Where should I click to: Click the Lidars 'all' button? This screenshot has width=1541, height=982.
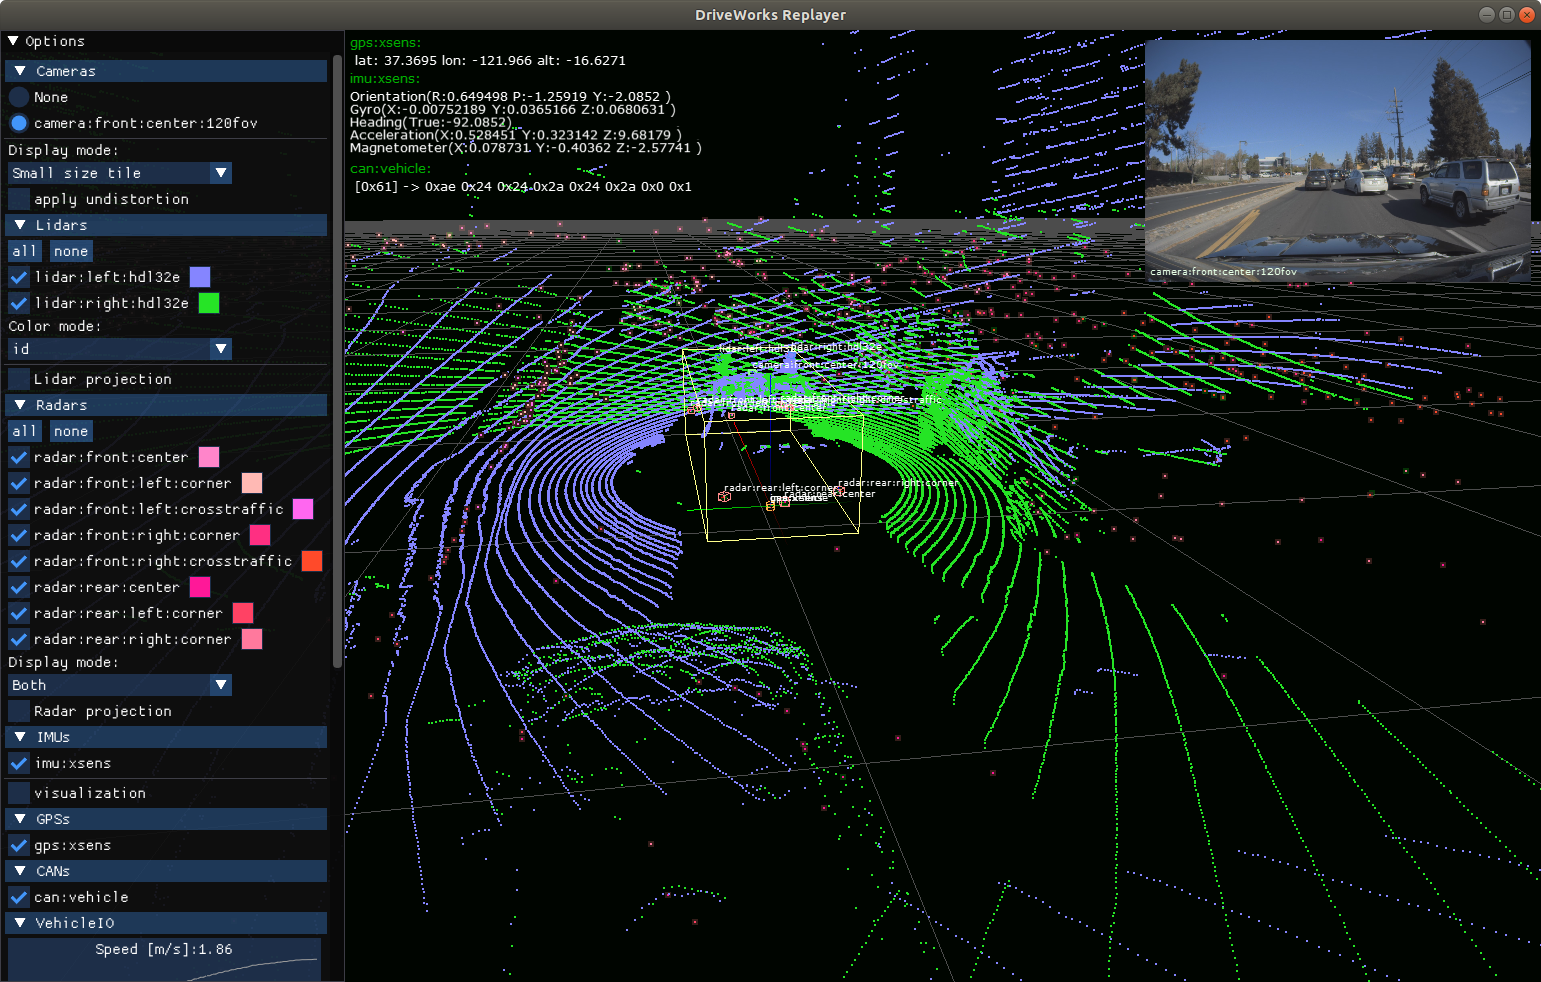click(x=25, y=251)
